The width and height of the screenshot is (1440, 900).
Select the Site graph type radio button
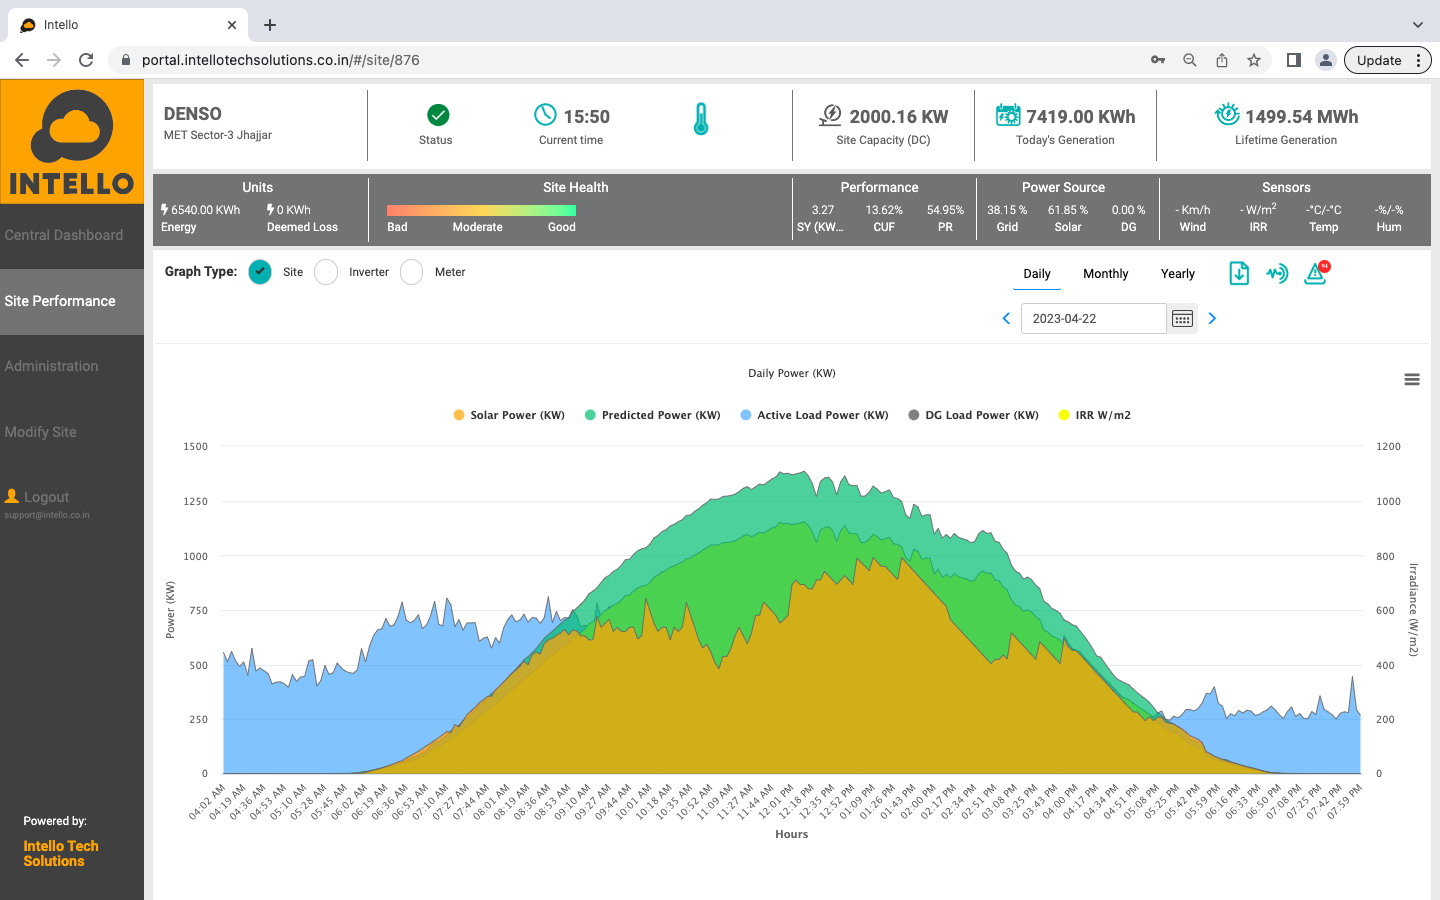[x=260, y=271]
